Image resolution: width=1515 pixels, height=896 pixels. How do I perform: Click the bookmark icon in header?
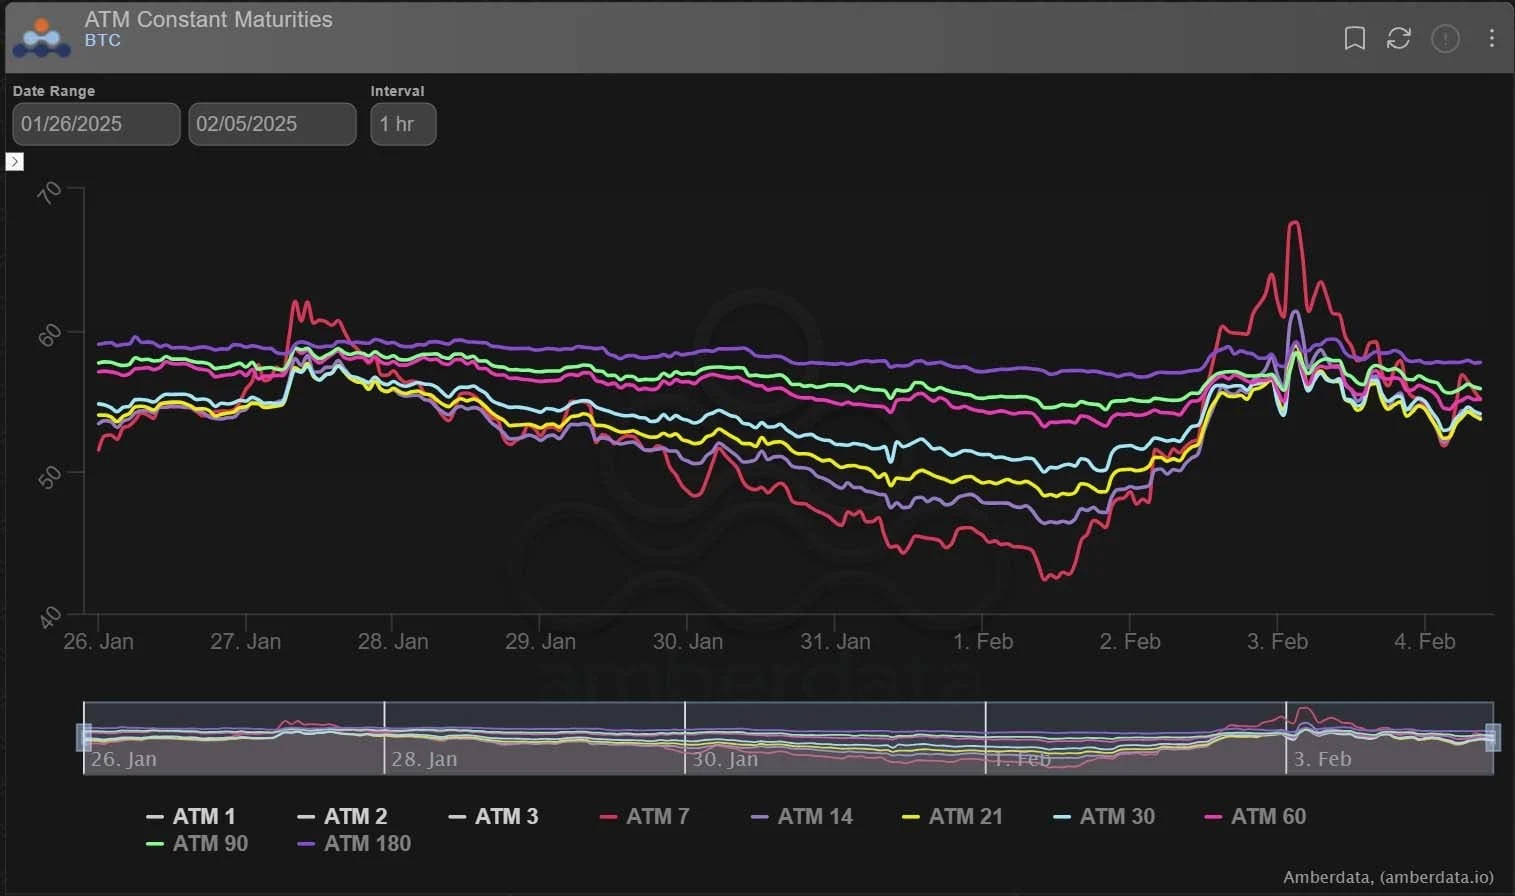coord(1354,39)
